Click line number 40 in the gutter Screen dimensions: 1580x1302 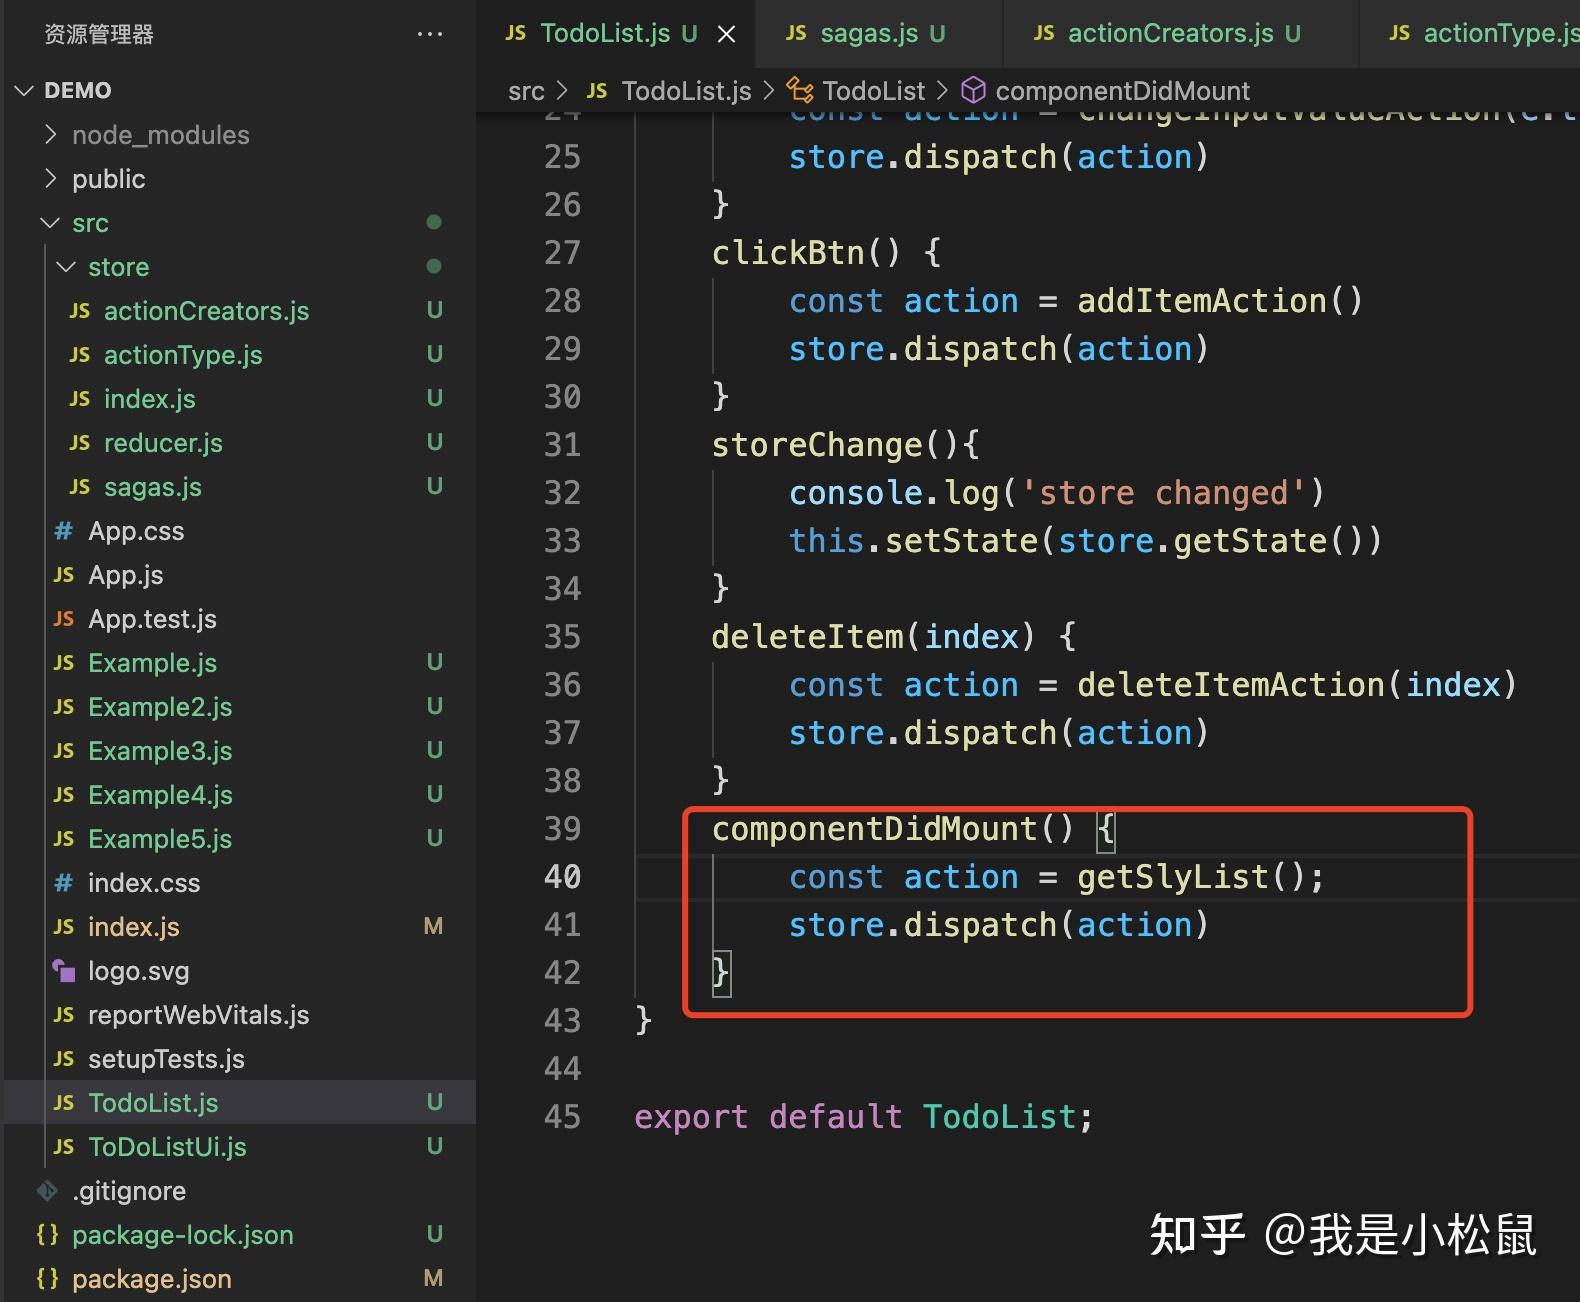pyautogui.click(x=562, y=877)
